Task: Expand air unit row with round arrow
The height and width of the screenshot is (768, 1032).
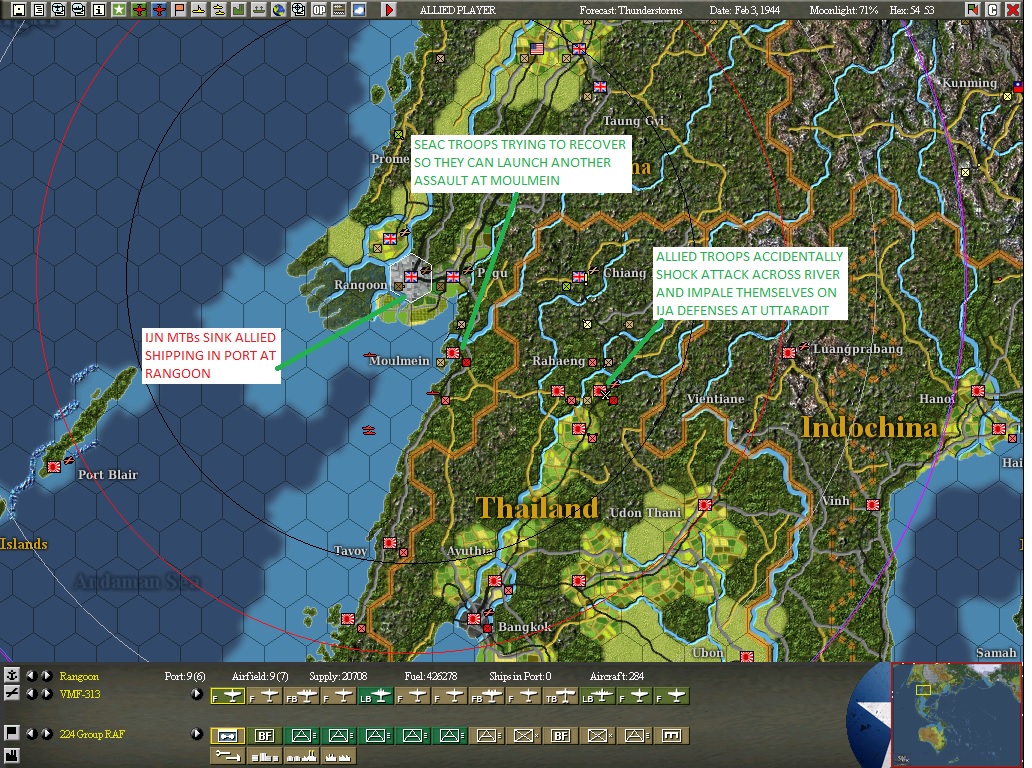Action: click(x=196, y=694)
